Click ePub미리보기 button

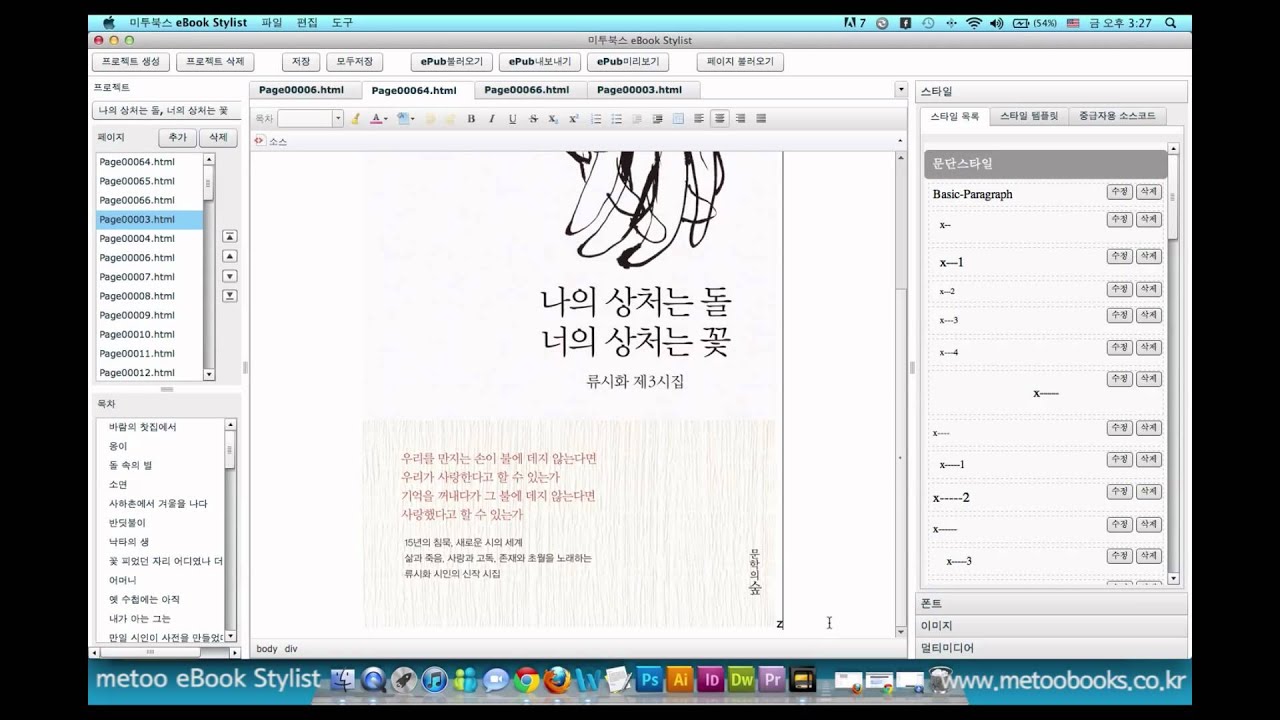[x=628, y=62]
